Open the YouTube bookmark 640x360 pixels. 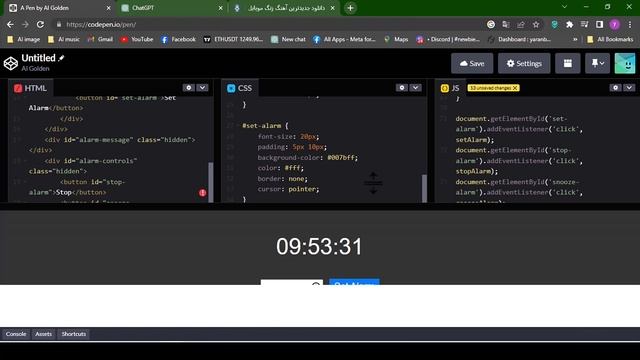click(x=137, y=39)
